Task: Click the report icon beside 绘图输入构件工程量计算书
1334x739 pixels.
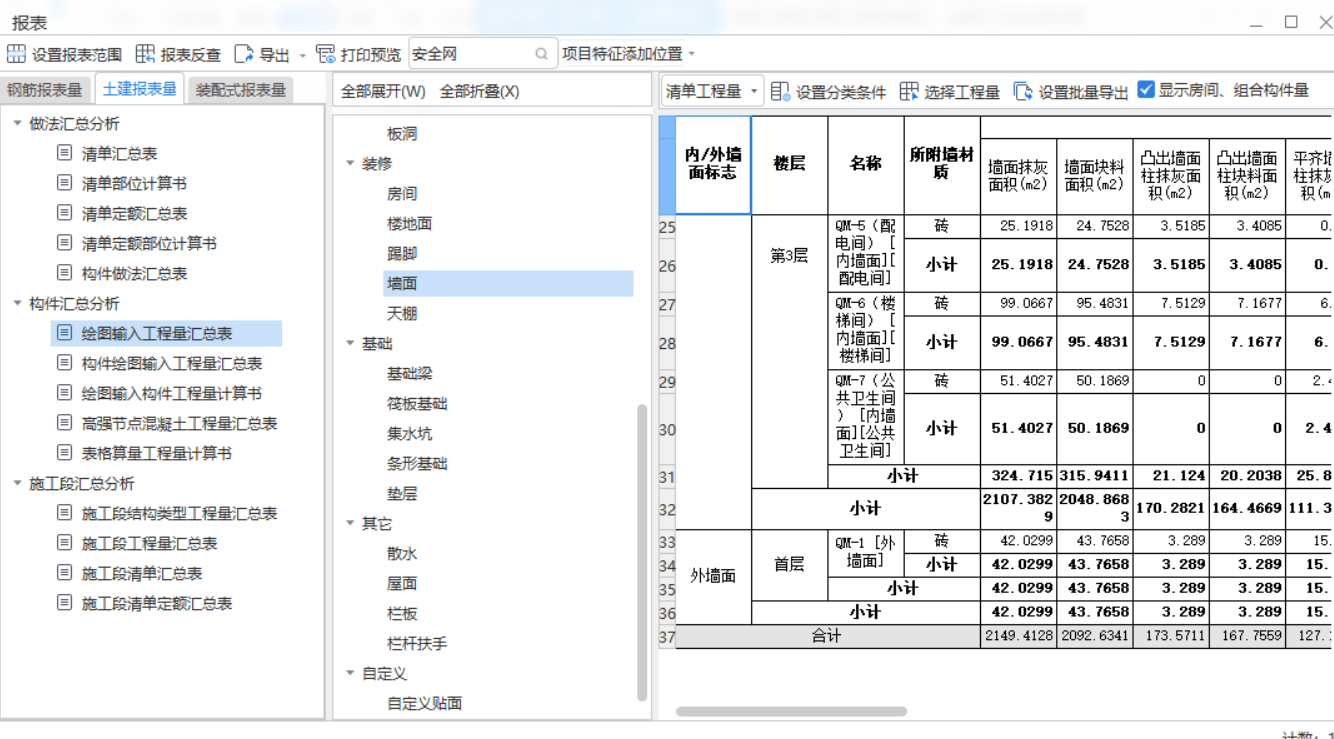Action: click(64, 393)
